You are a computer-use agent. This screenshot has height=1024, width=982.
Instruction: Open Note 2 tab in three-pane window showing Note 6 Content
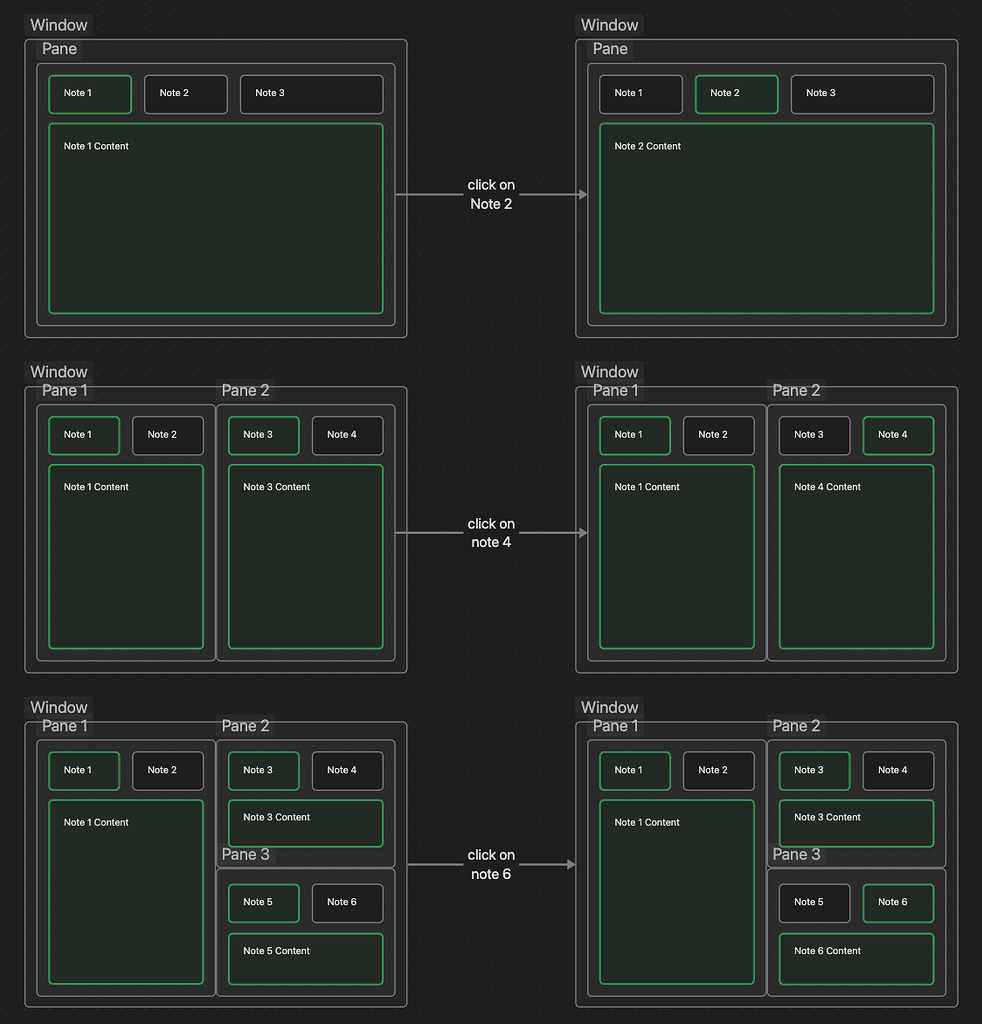click(719, 771)
